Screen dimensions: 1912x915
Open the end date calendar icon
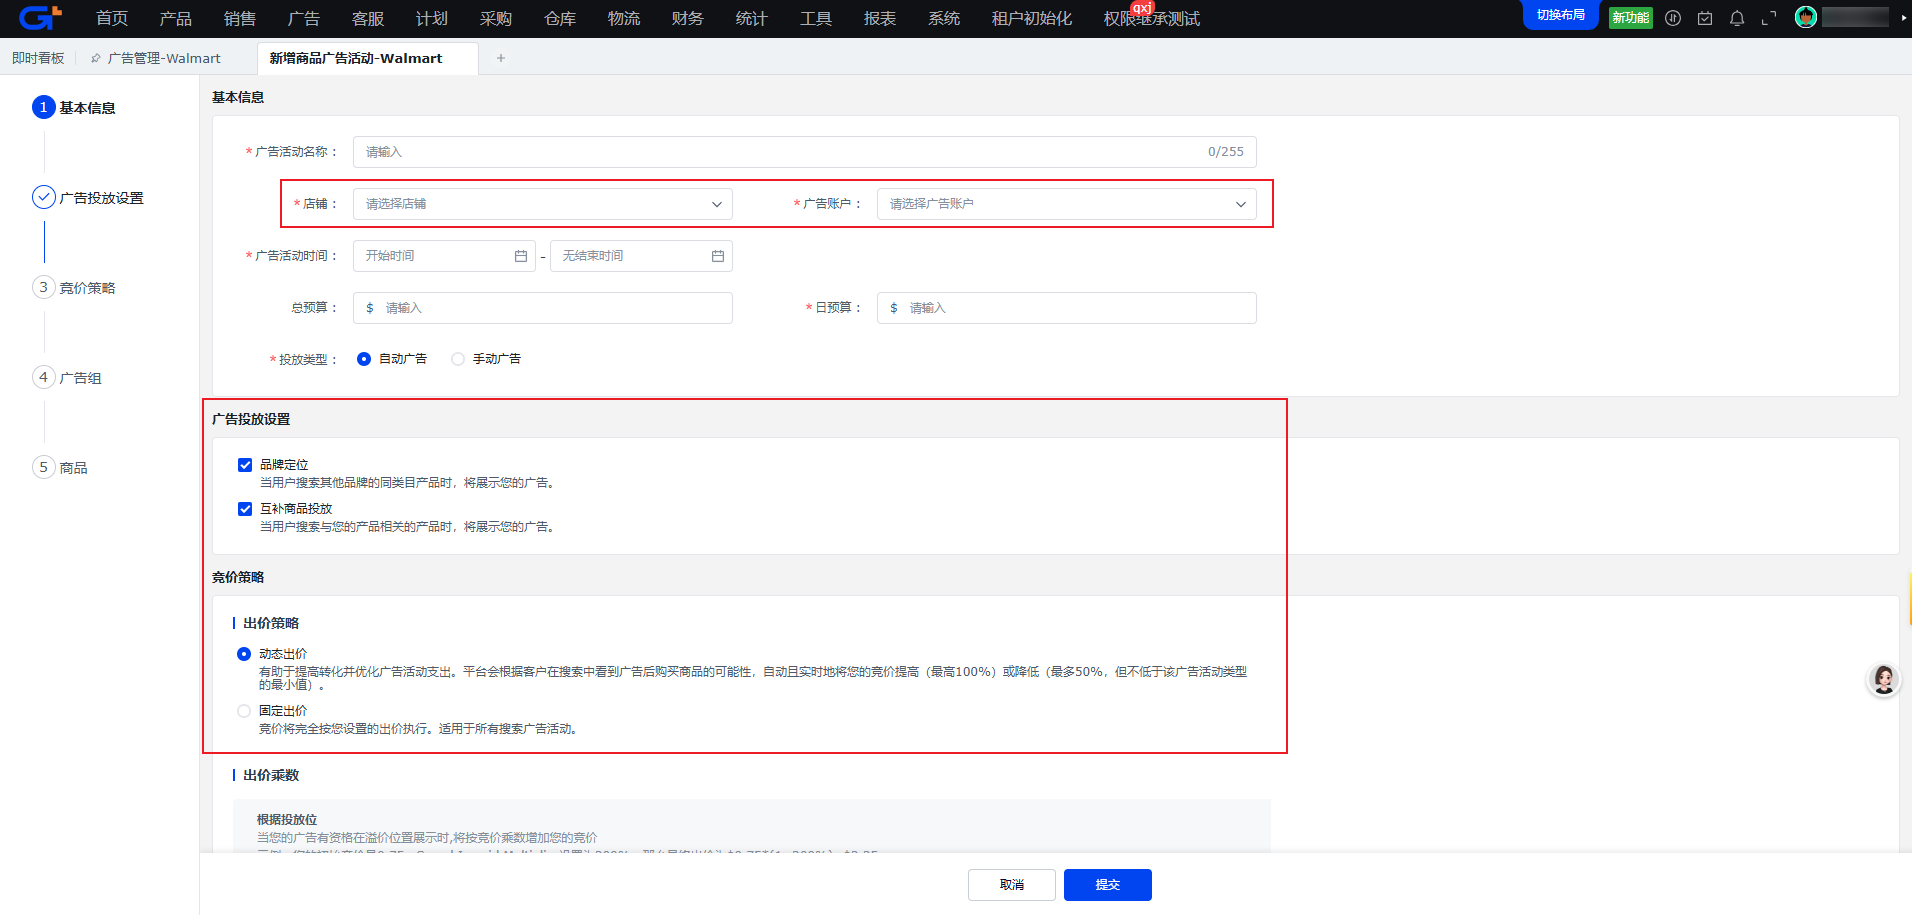click(x=718, y=256)
